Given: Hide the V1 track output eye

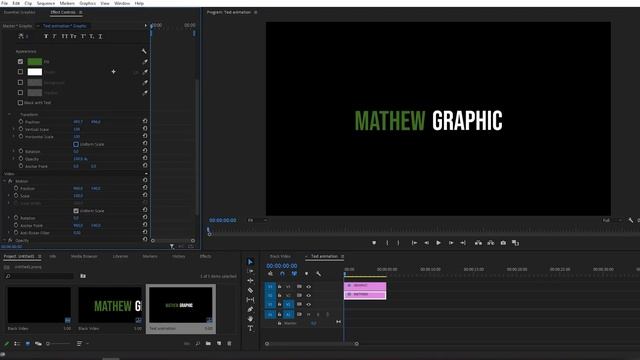Looking at the screenshot, I should [x=309, y=304].
